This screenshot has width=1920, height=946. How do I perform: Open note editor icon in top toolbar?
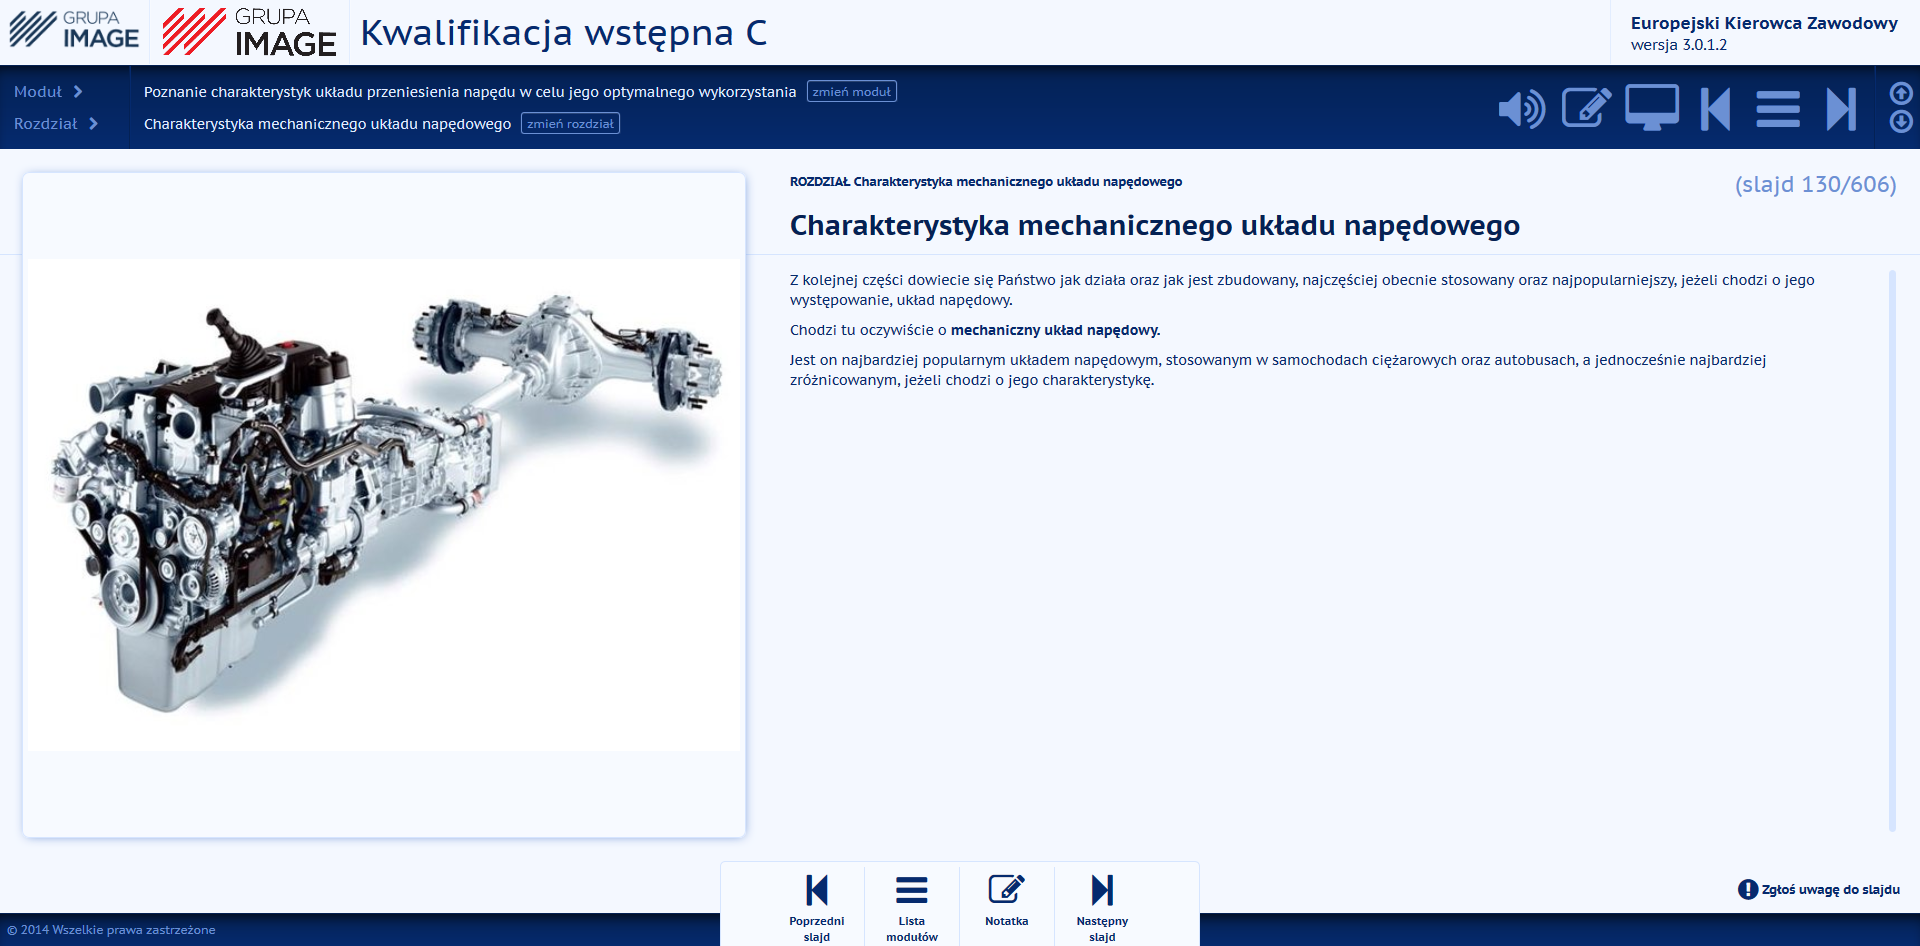pyautogui.click(x=1586, y=108)
